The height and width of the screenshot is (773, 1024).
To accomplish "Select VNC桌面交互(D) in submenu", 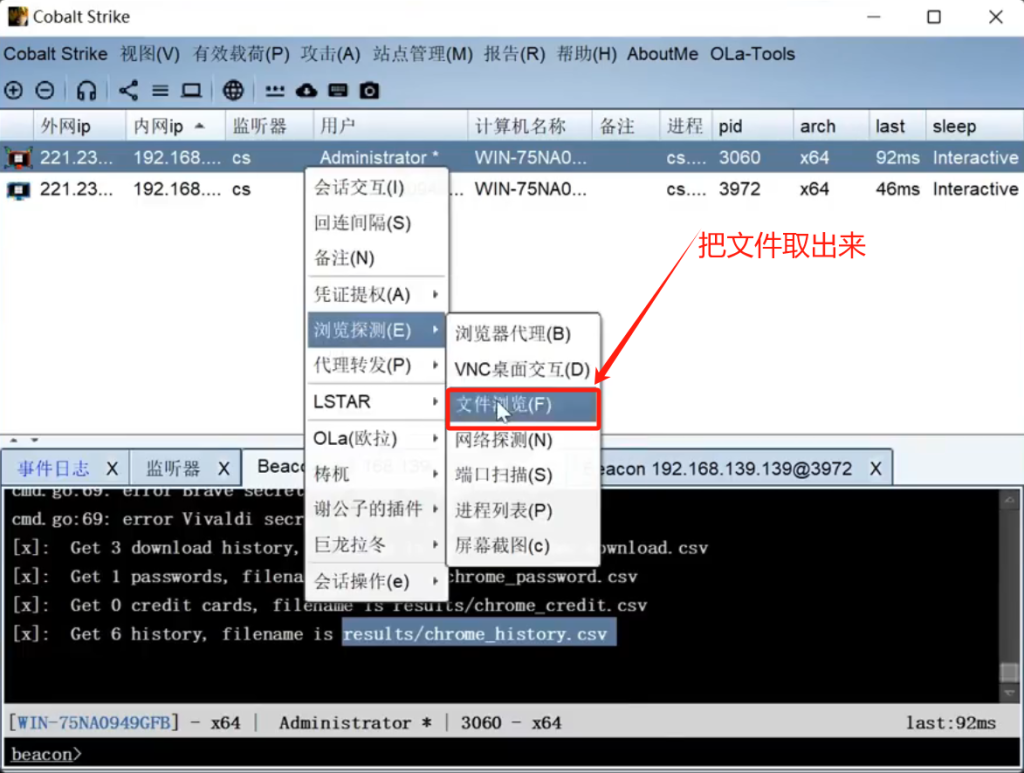I will tap(523, 370).
